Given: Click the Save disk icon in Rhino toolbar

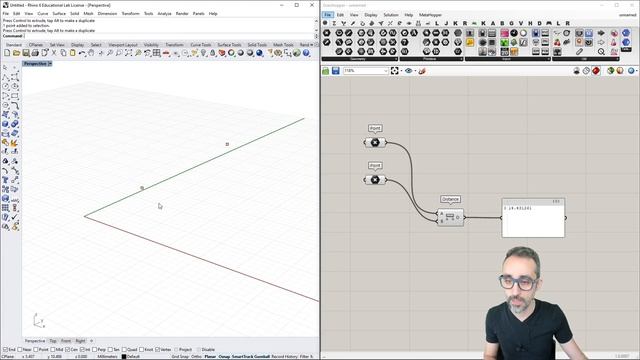Looking at the screenshot, I should tap(26, 53).
